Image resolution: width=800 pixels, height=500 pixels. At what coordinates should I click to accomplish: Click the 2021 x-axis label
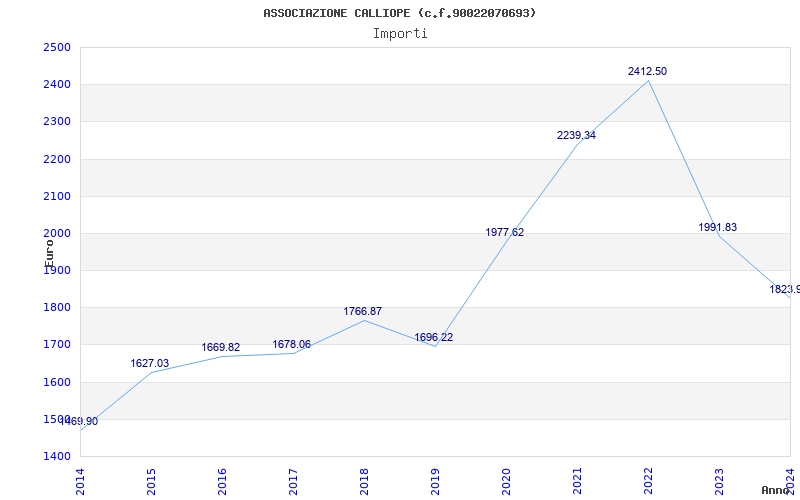[577, 482]
